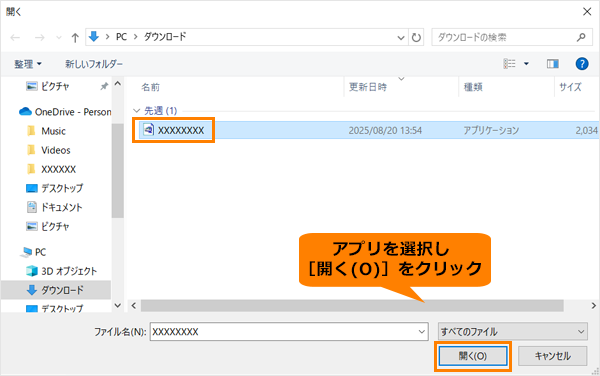Click the download arrow icon in address bar
Viewport: 600px width, 376px height.
94,37
